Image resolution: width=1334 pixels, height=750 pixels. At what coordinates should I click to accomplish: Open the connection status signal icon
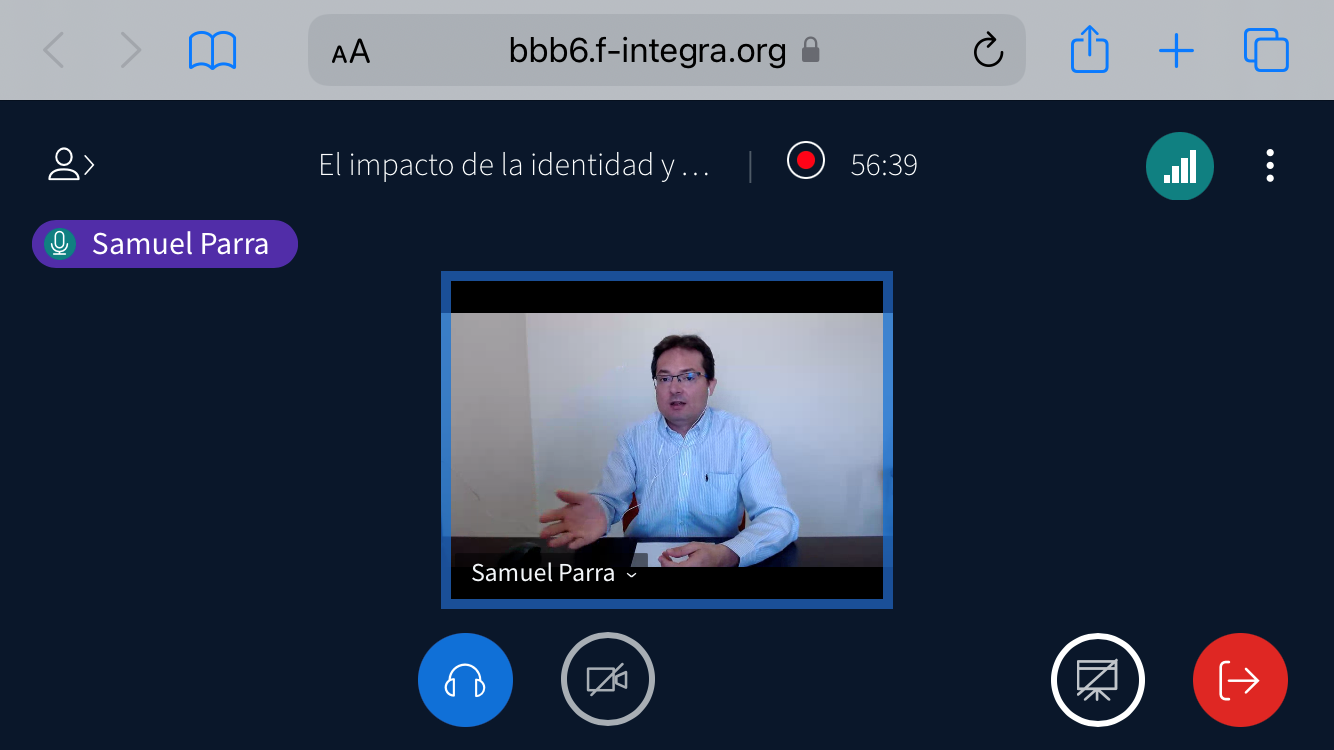[1179, 166]
